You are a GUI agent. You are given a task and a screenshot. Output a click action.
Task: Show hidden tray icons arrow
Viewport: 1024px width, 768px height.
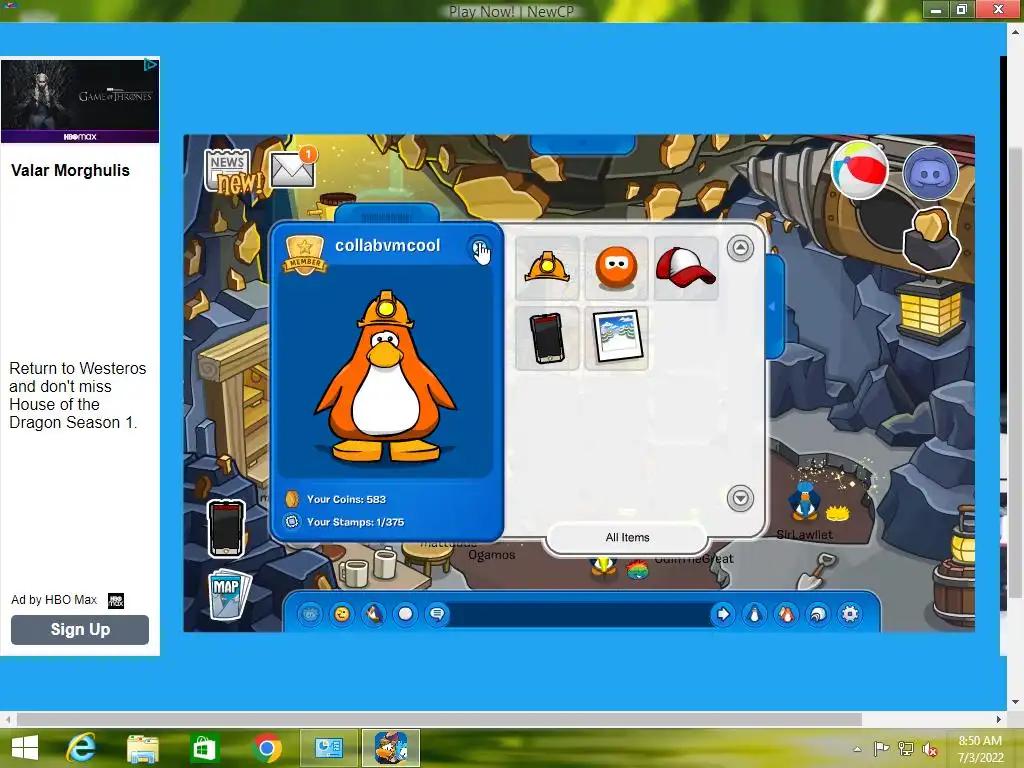pyautogui.click(x=857, y=749)
